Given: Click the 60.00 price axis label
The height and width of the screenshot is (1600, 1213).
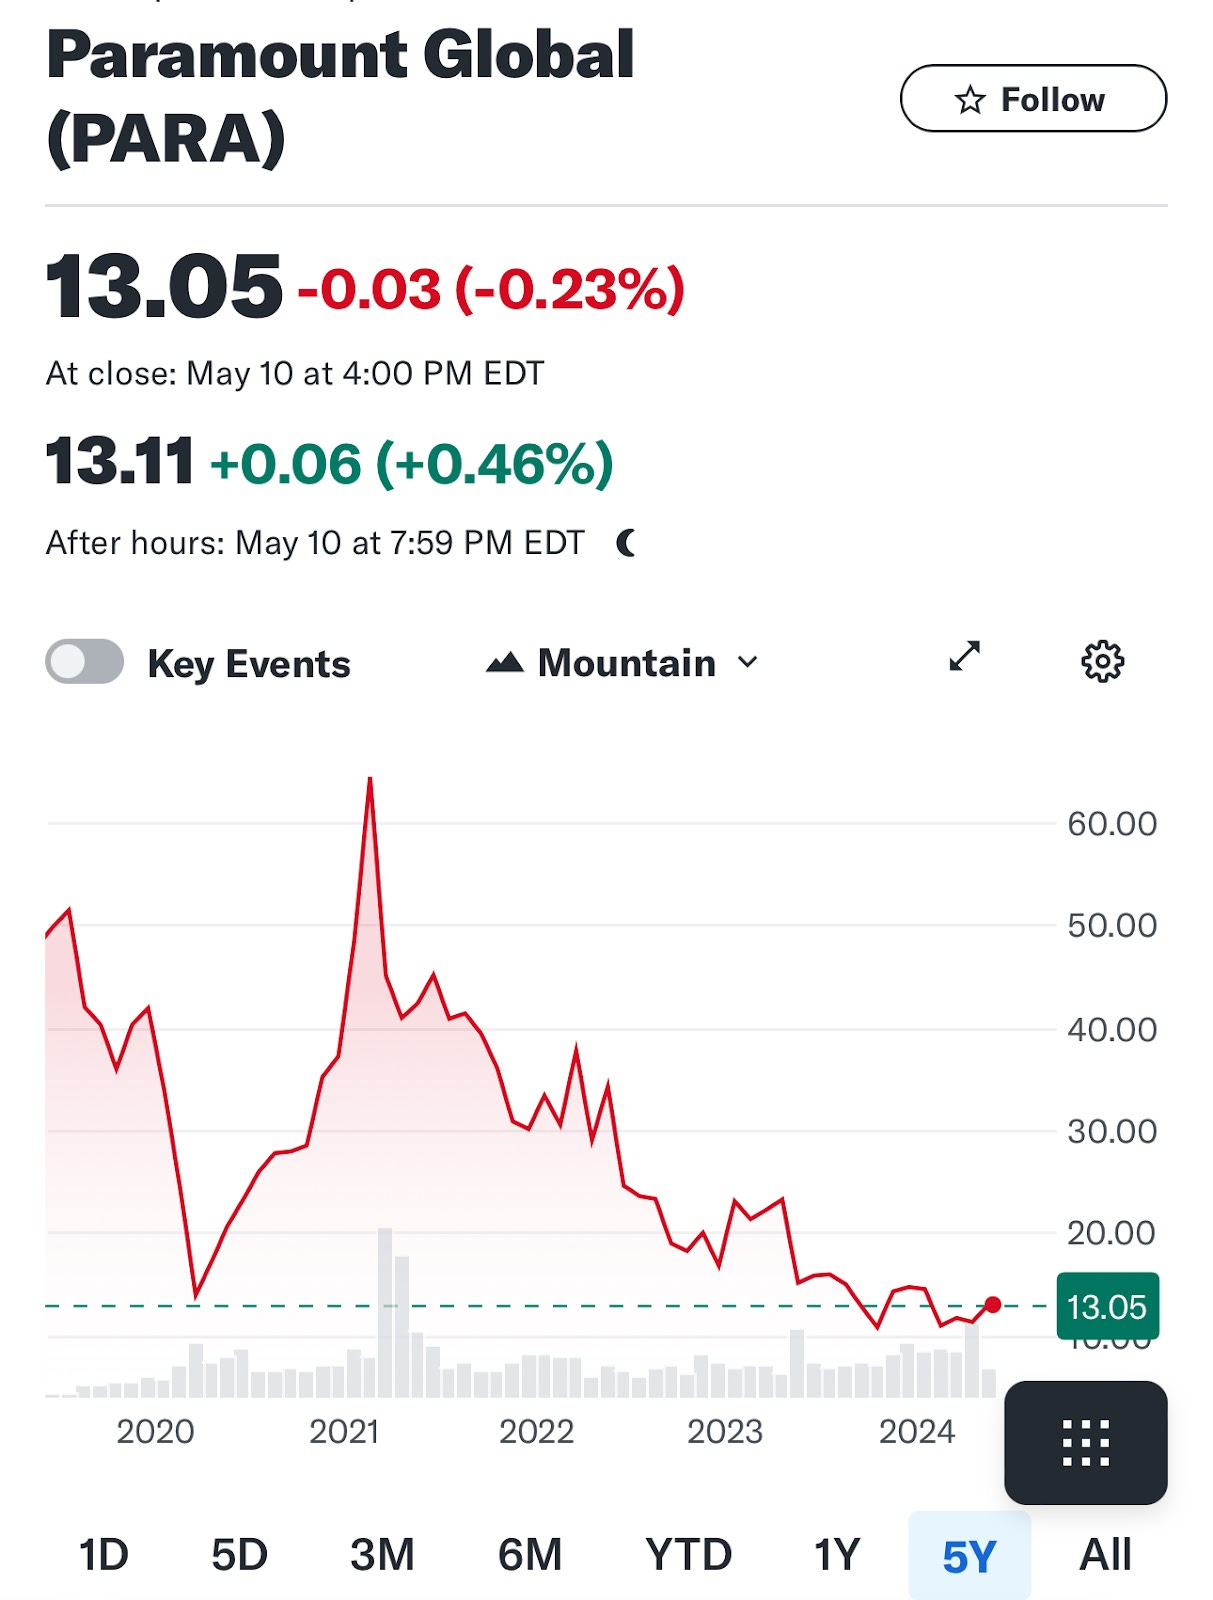Looking at the screenshot, I should tap(1112, 824).
